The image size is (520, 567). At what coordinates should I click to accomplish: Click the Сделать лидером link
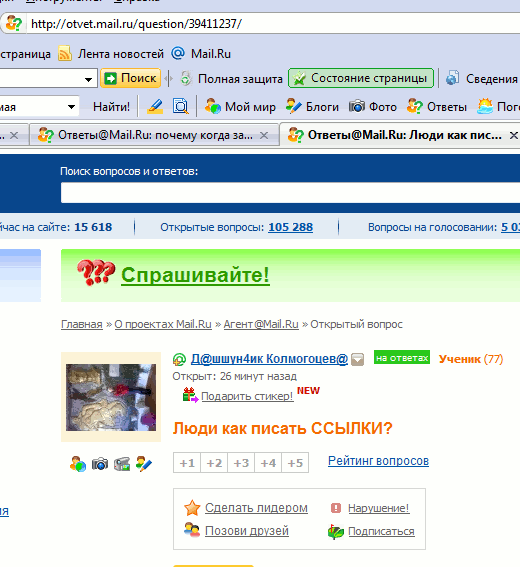(256, 508)
